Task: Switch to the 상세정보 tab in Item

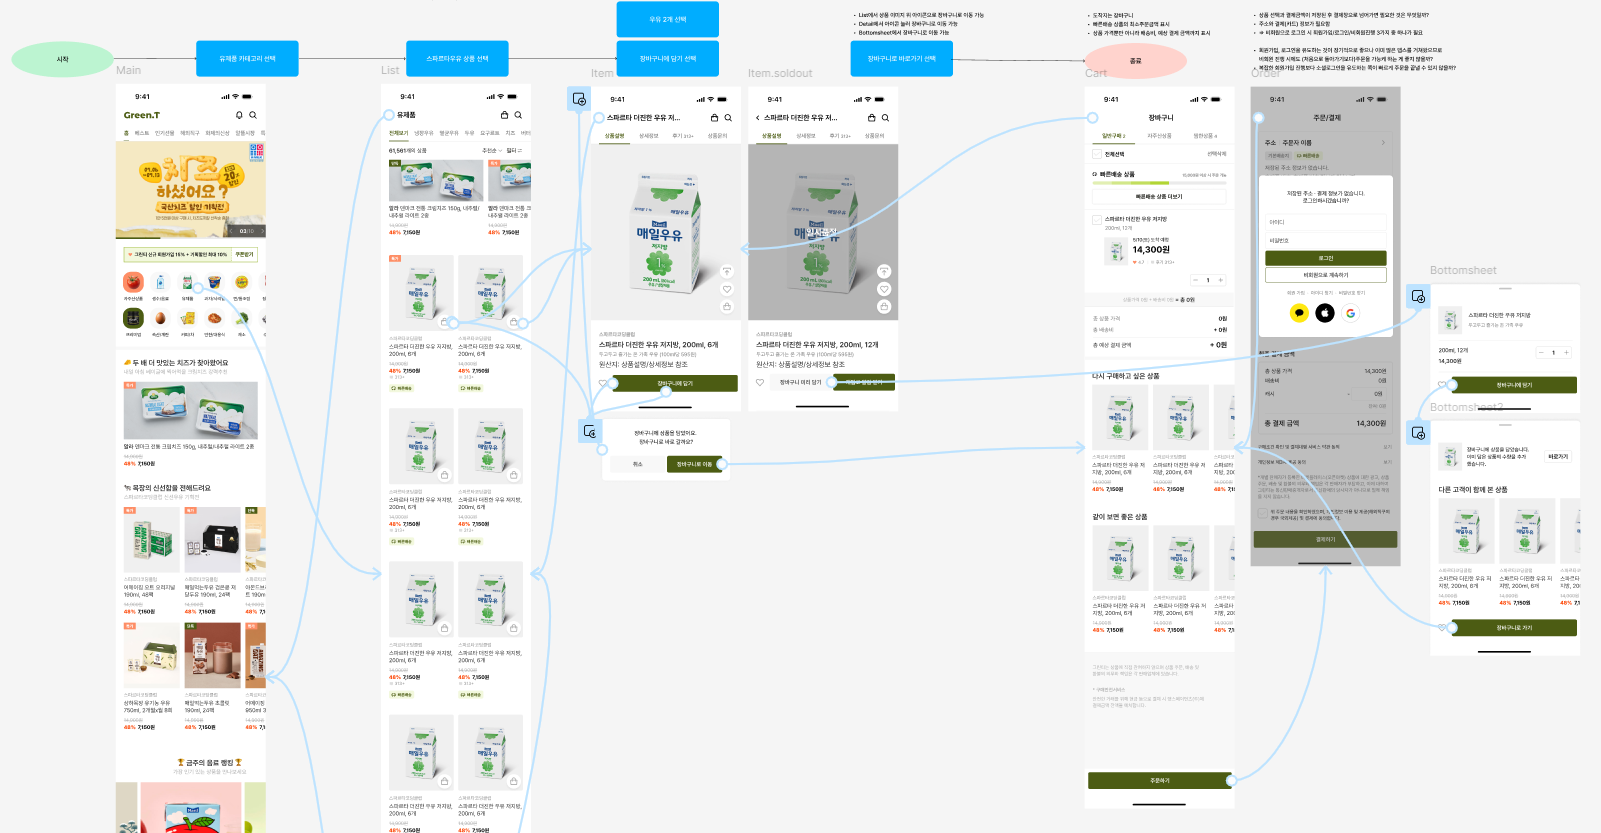Action: [649, 136]
